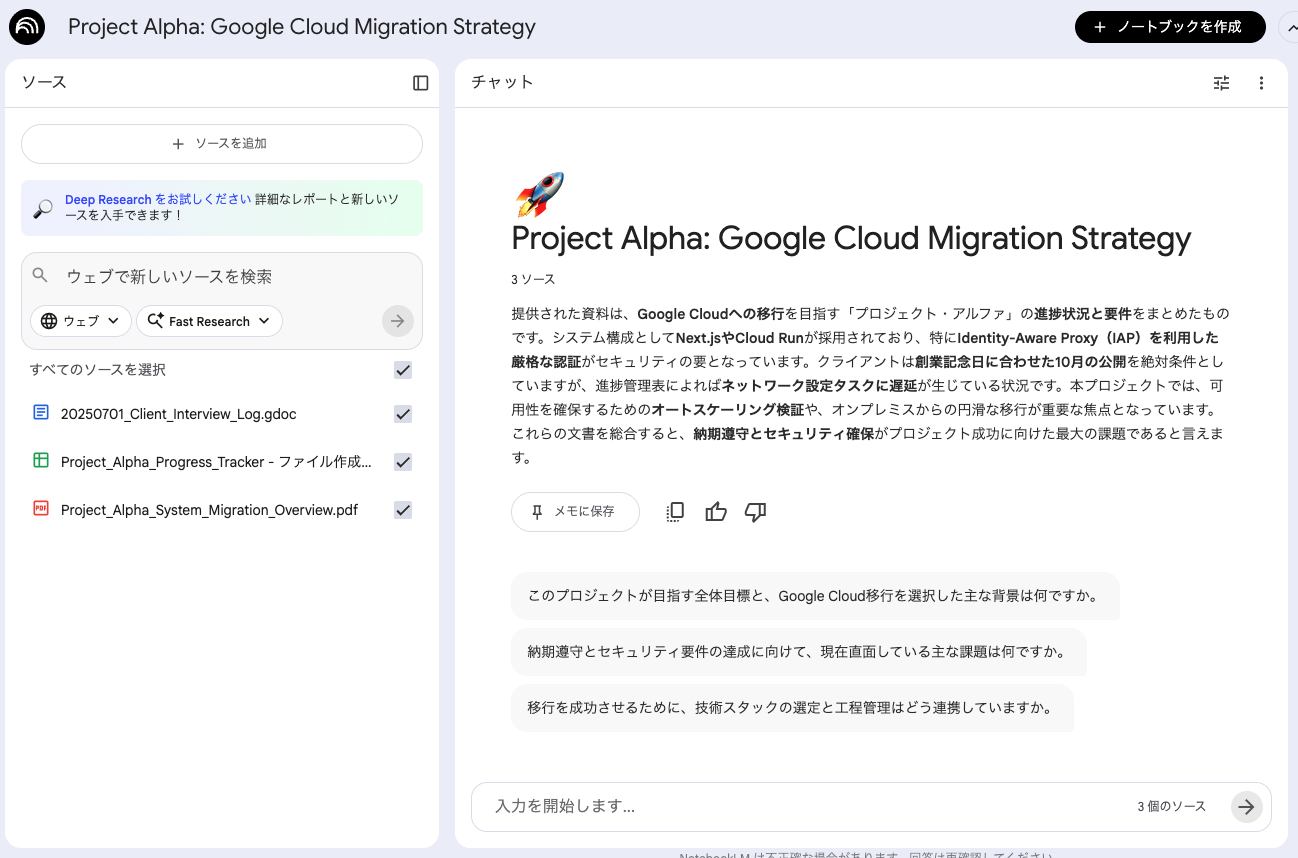Focus the chat input field 入力を開始します

(800, 806)
